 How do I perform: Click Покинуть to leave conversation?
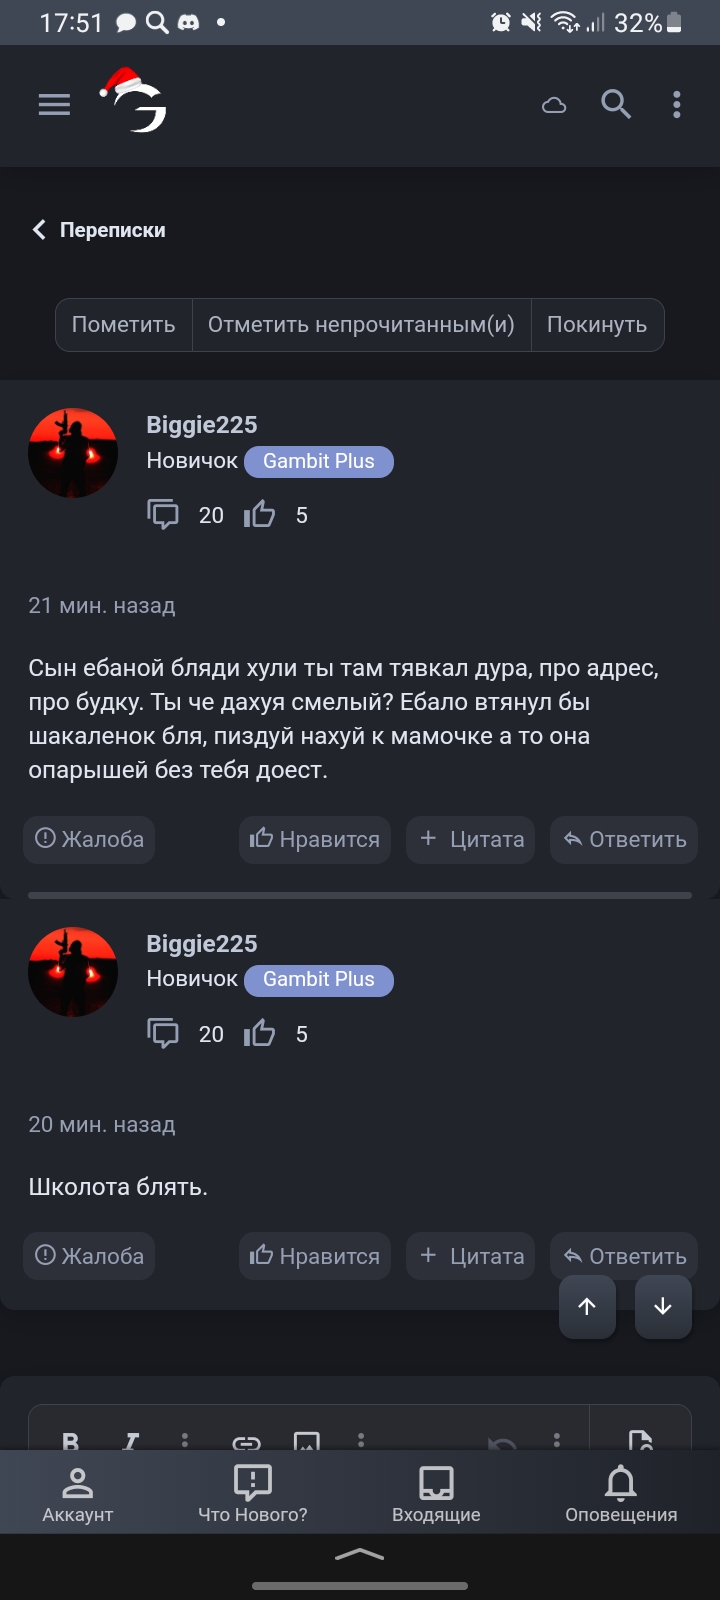point(597,325)
